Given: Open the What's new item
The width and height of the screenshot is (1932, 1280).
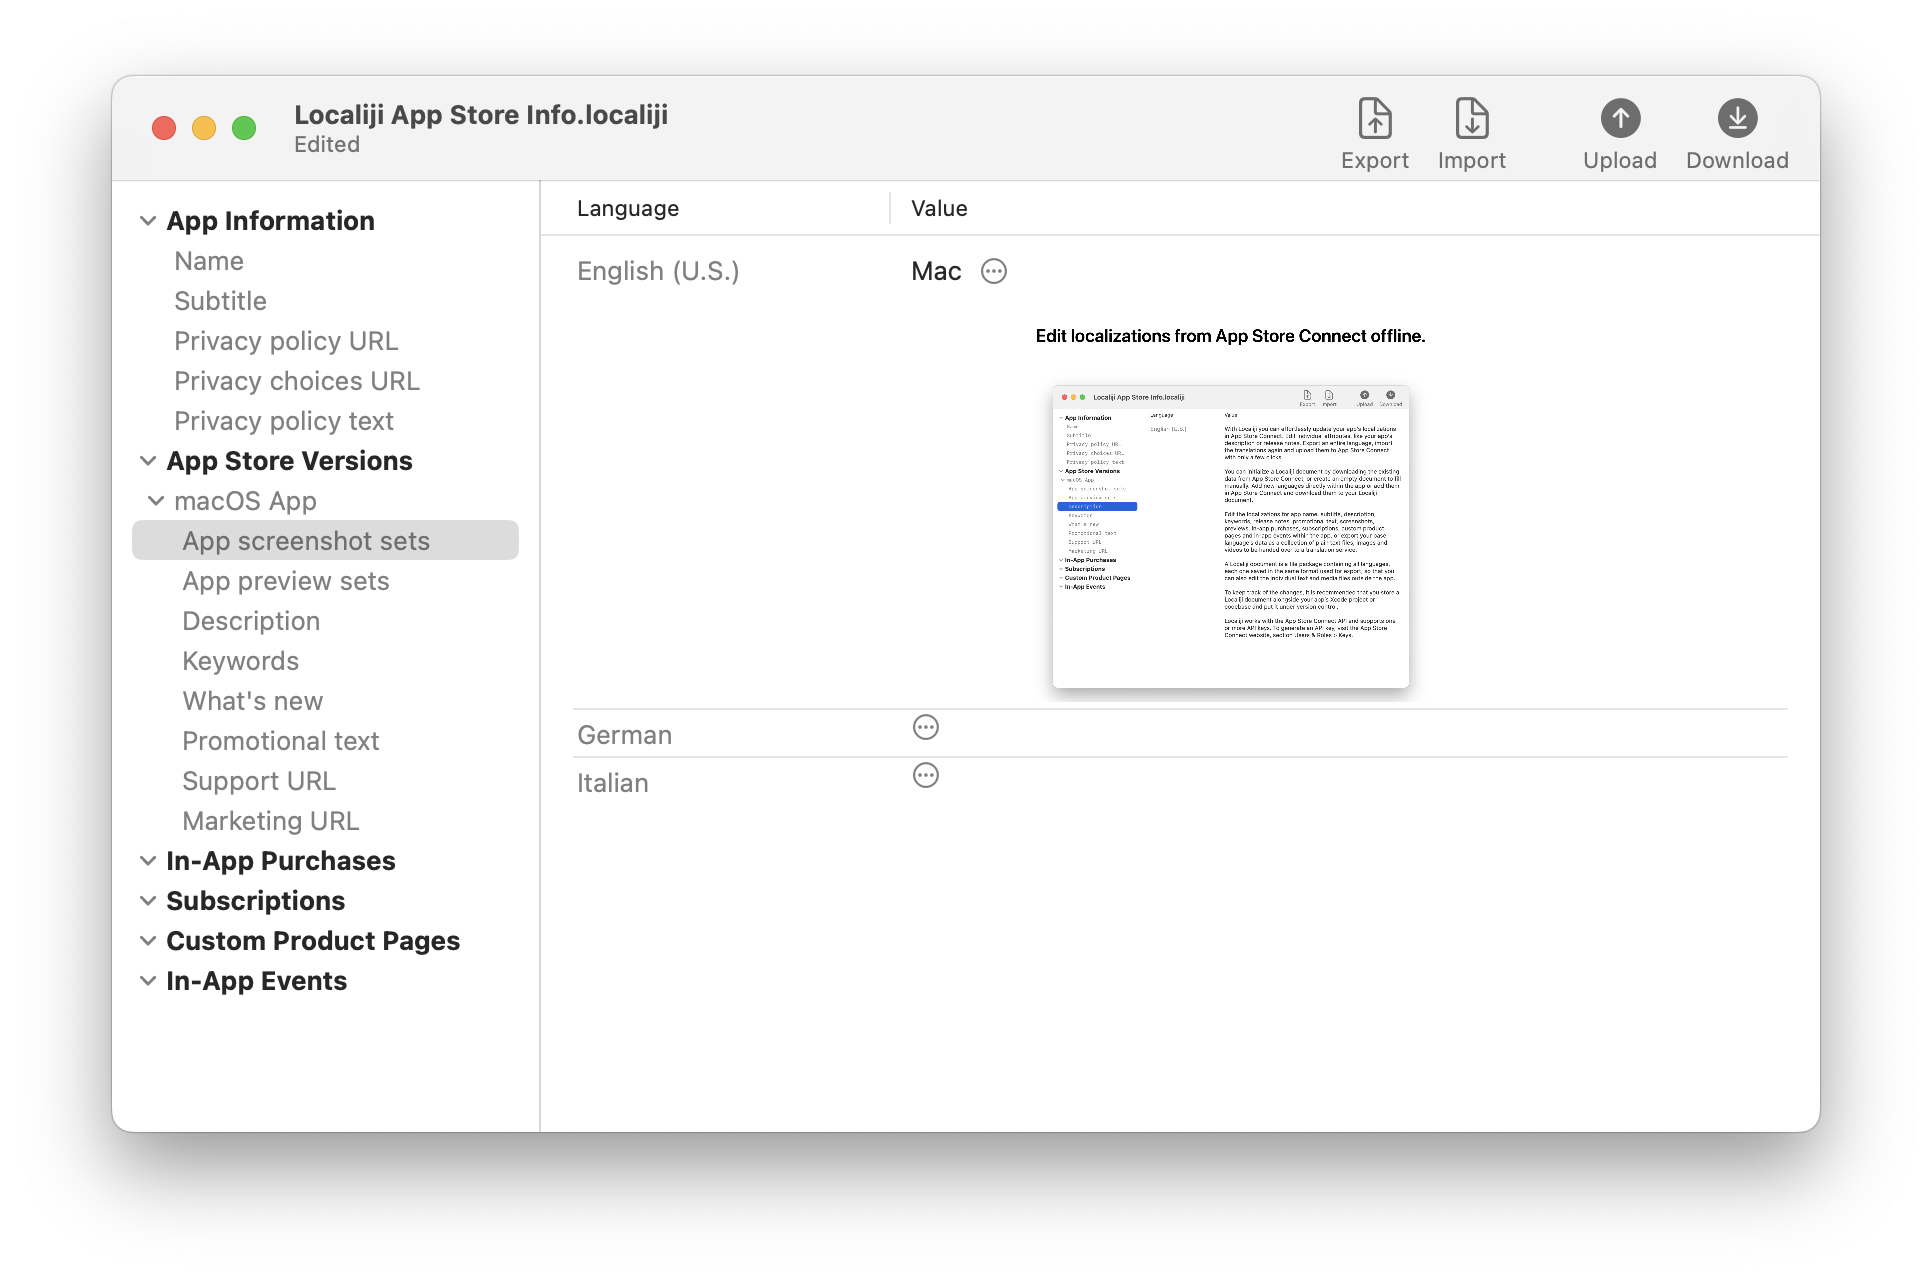Looking at the screenshot, I should (x=253, y=701).
